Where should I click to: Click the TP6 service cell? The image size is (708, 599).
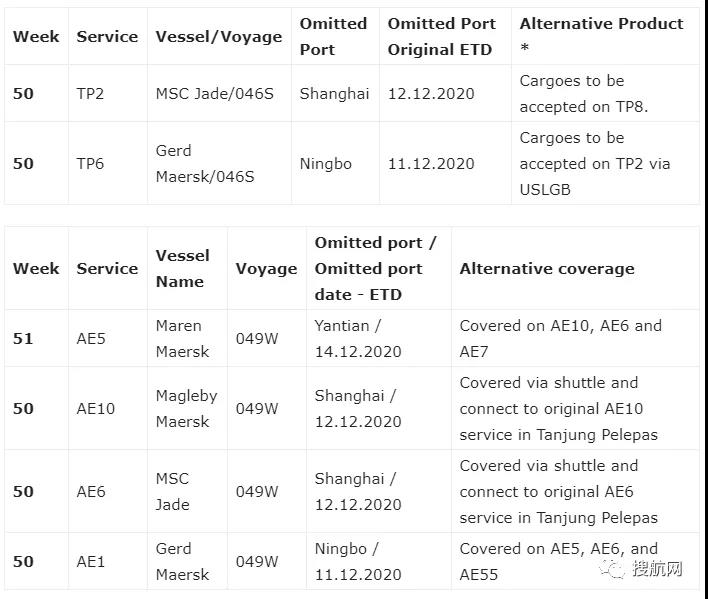point(90,164)
